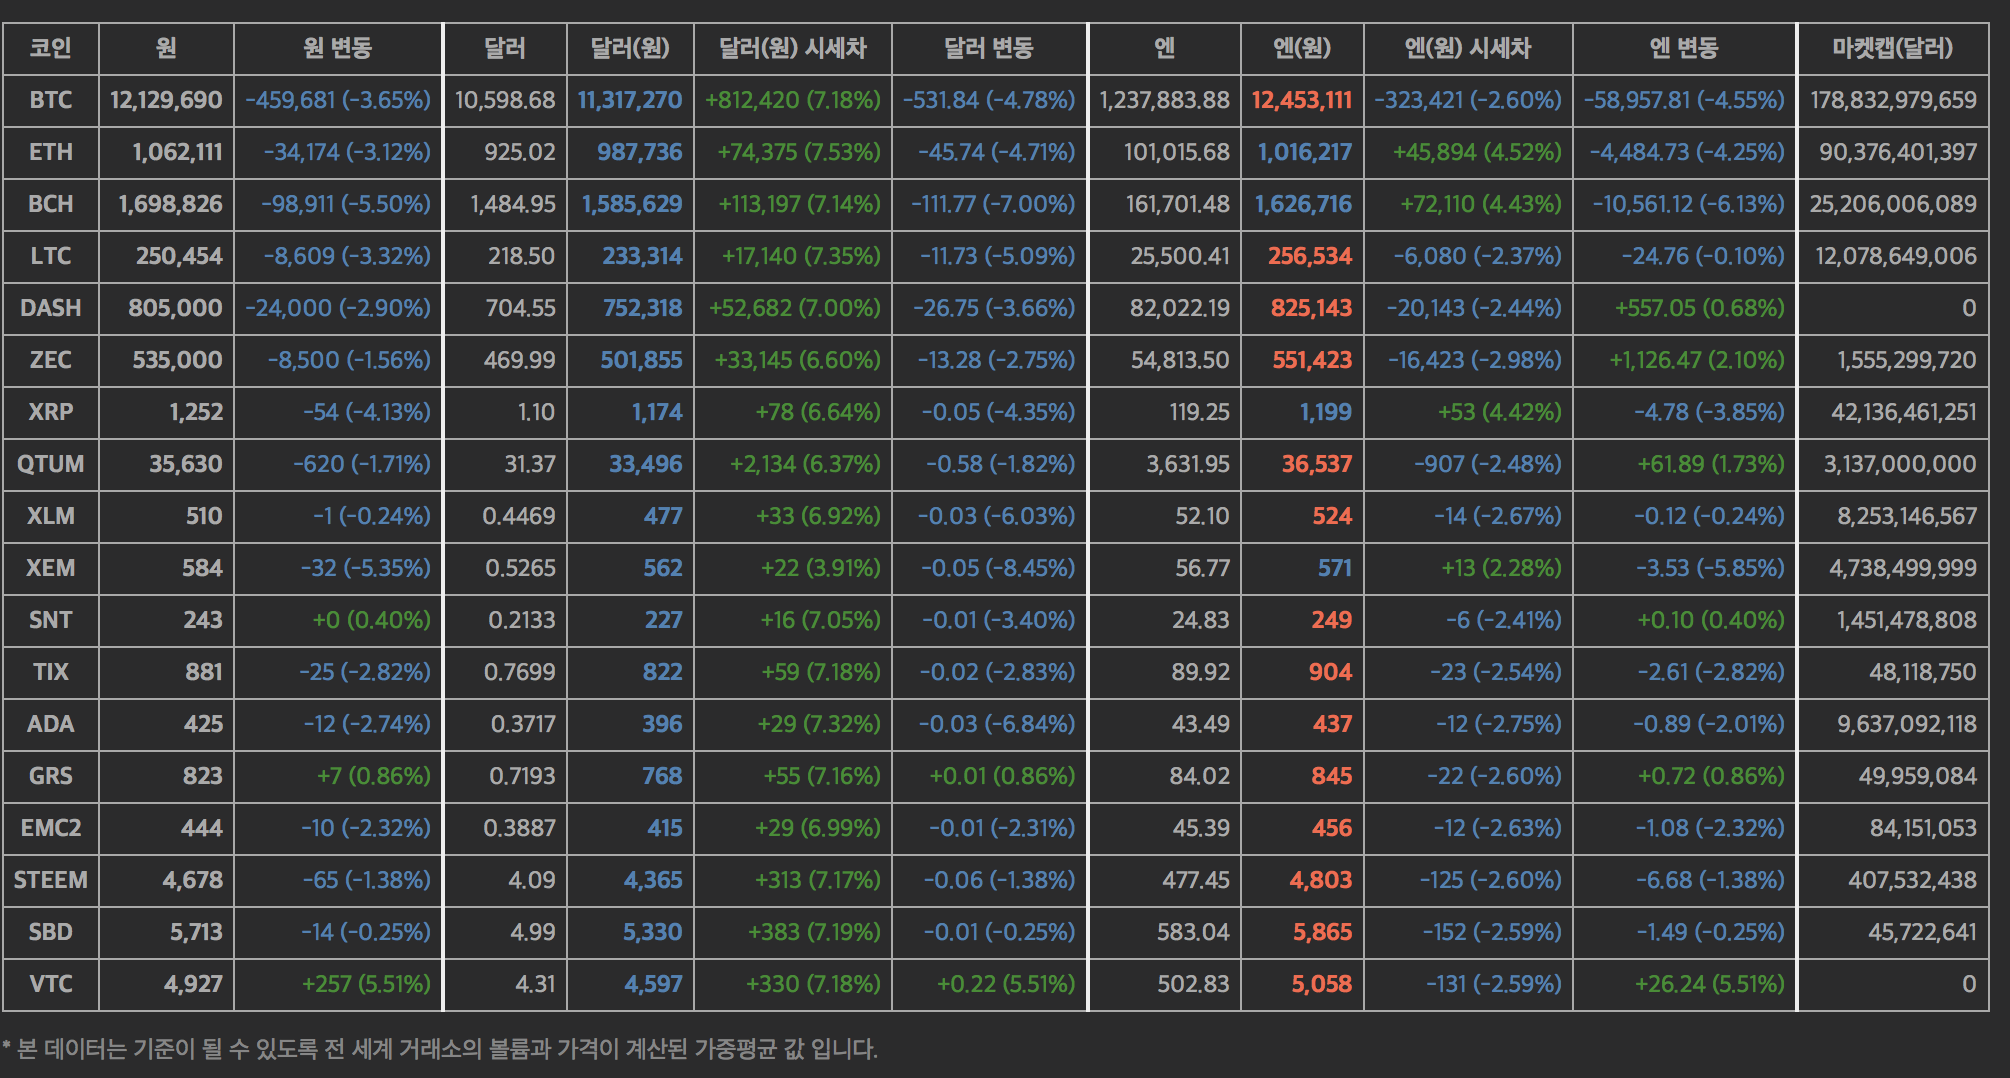Select the ETH coin row label
This screenshot has height=1078, width=2010.
[50, 152]
